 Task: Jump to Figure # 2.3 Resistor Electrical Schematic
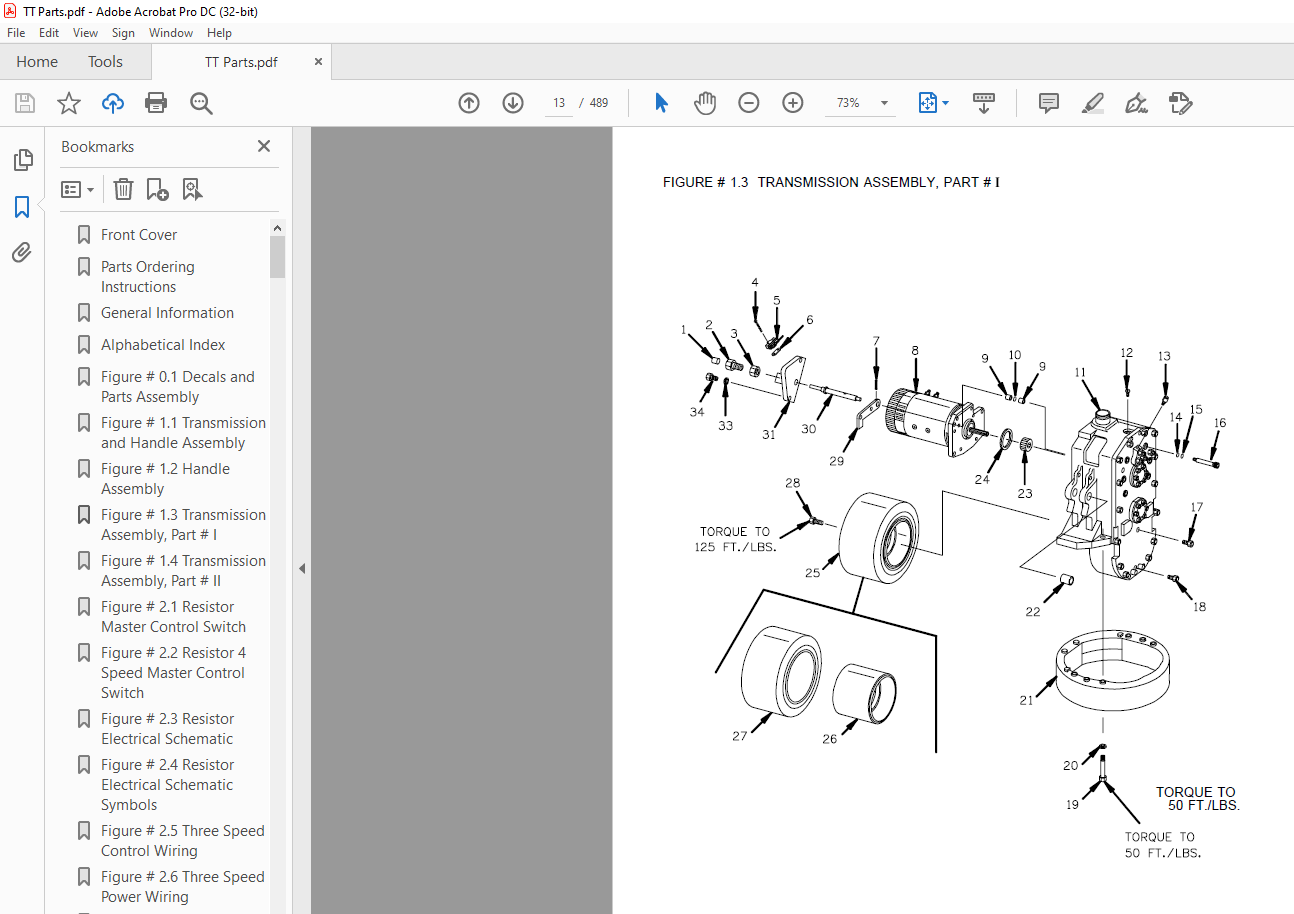pos(167,729)
